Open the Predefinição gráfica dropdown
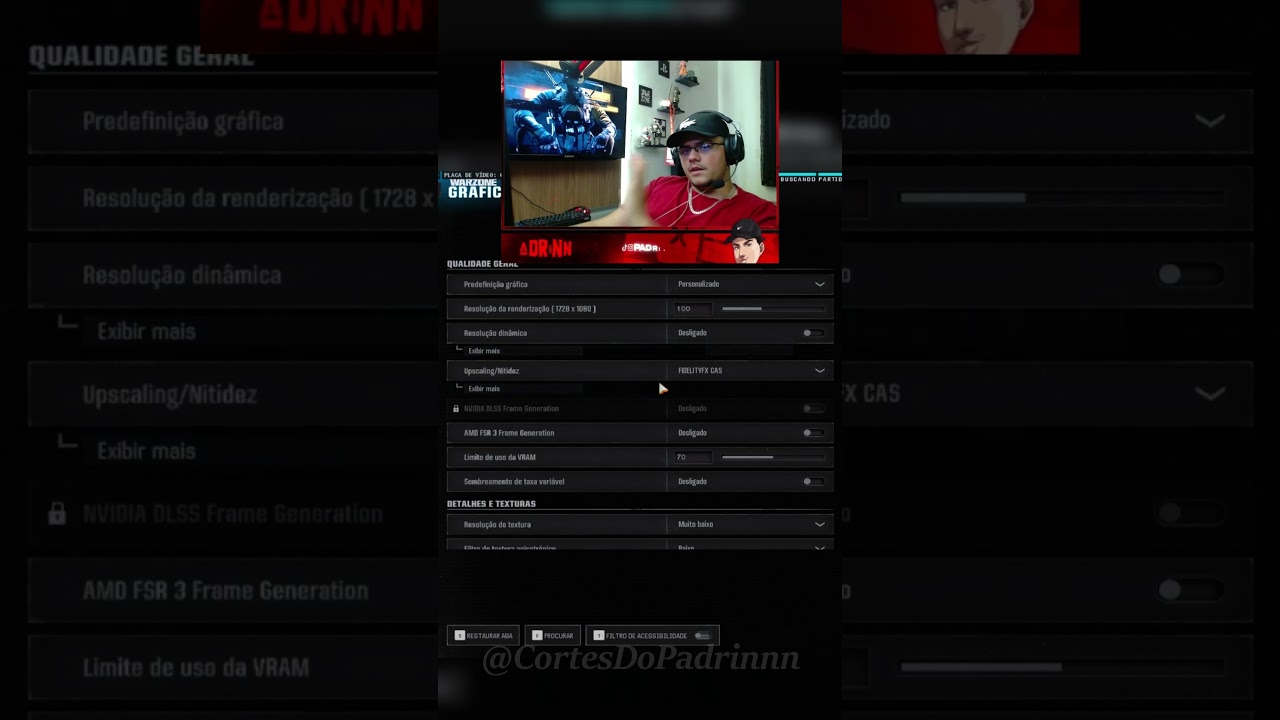 [750, 284]
